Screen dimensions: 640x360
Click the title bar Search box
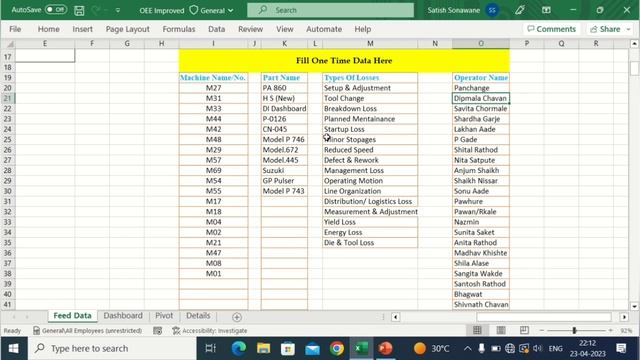[330, 10]
